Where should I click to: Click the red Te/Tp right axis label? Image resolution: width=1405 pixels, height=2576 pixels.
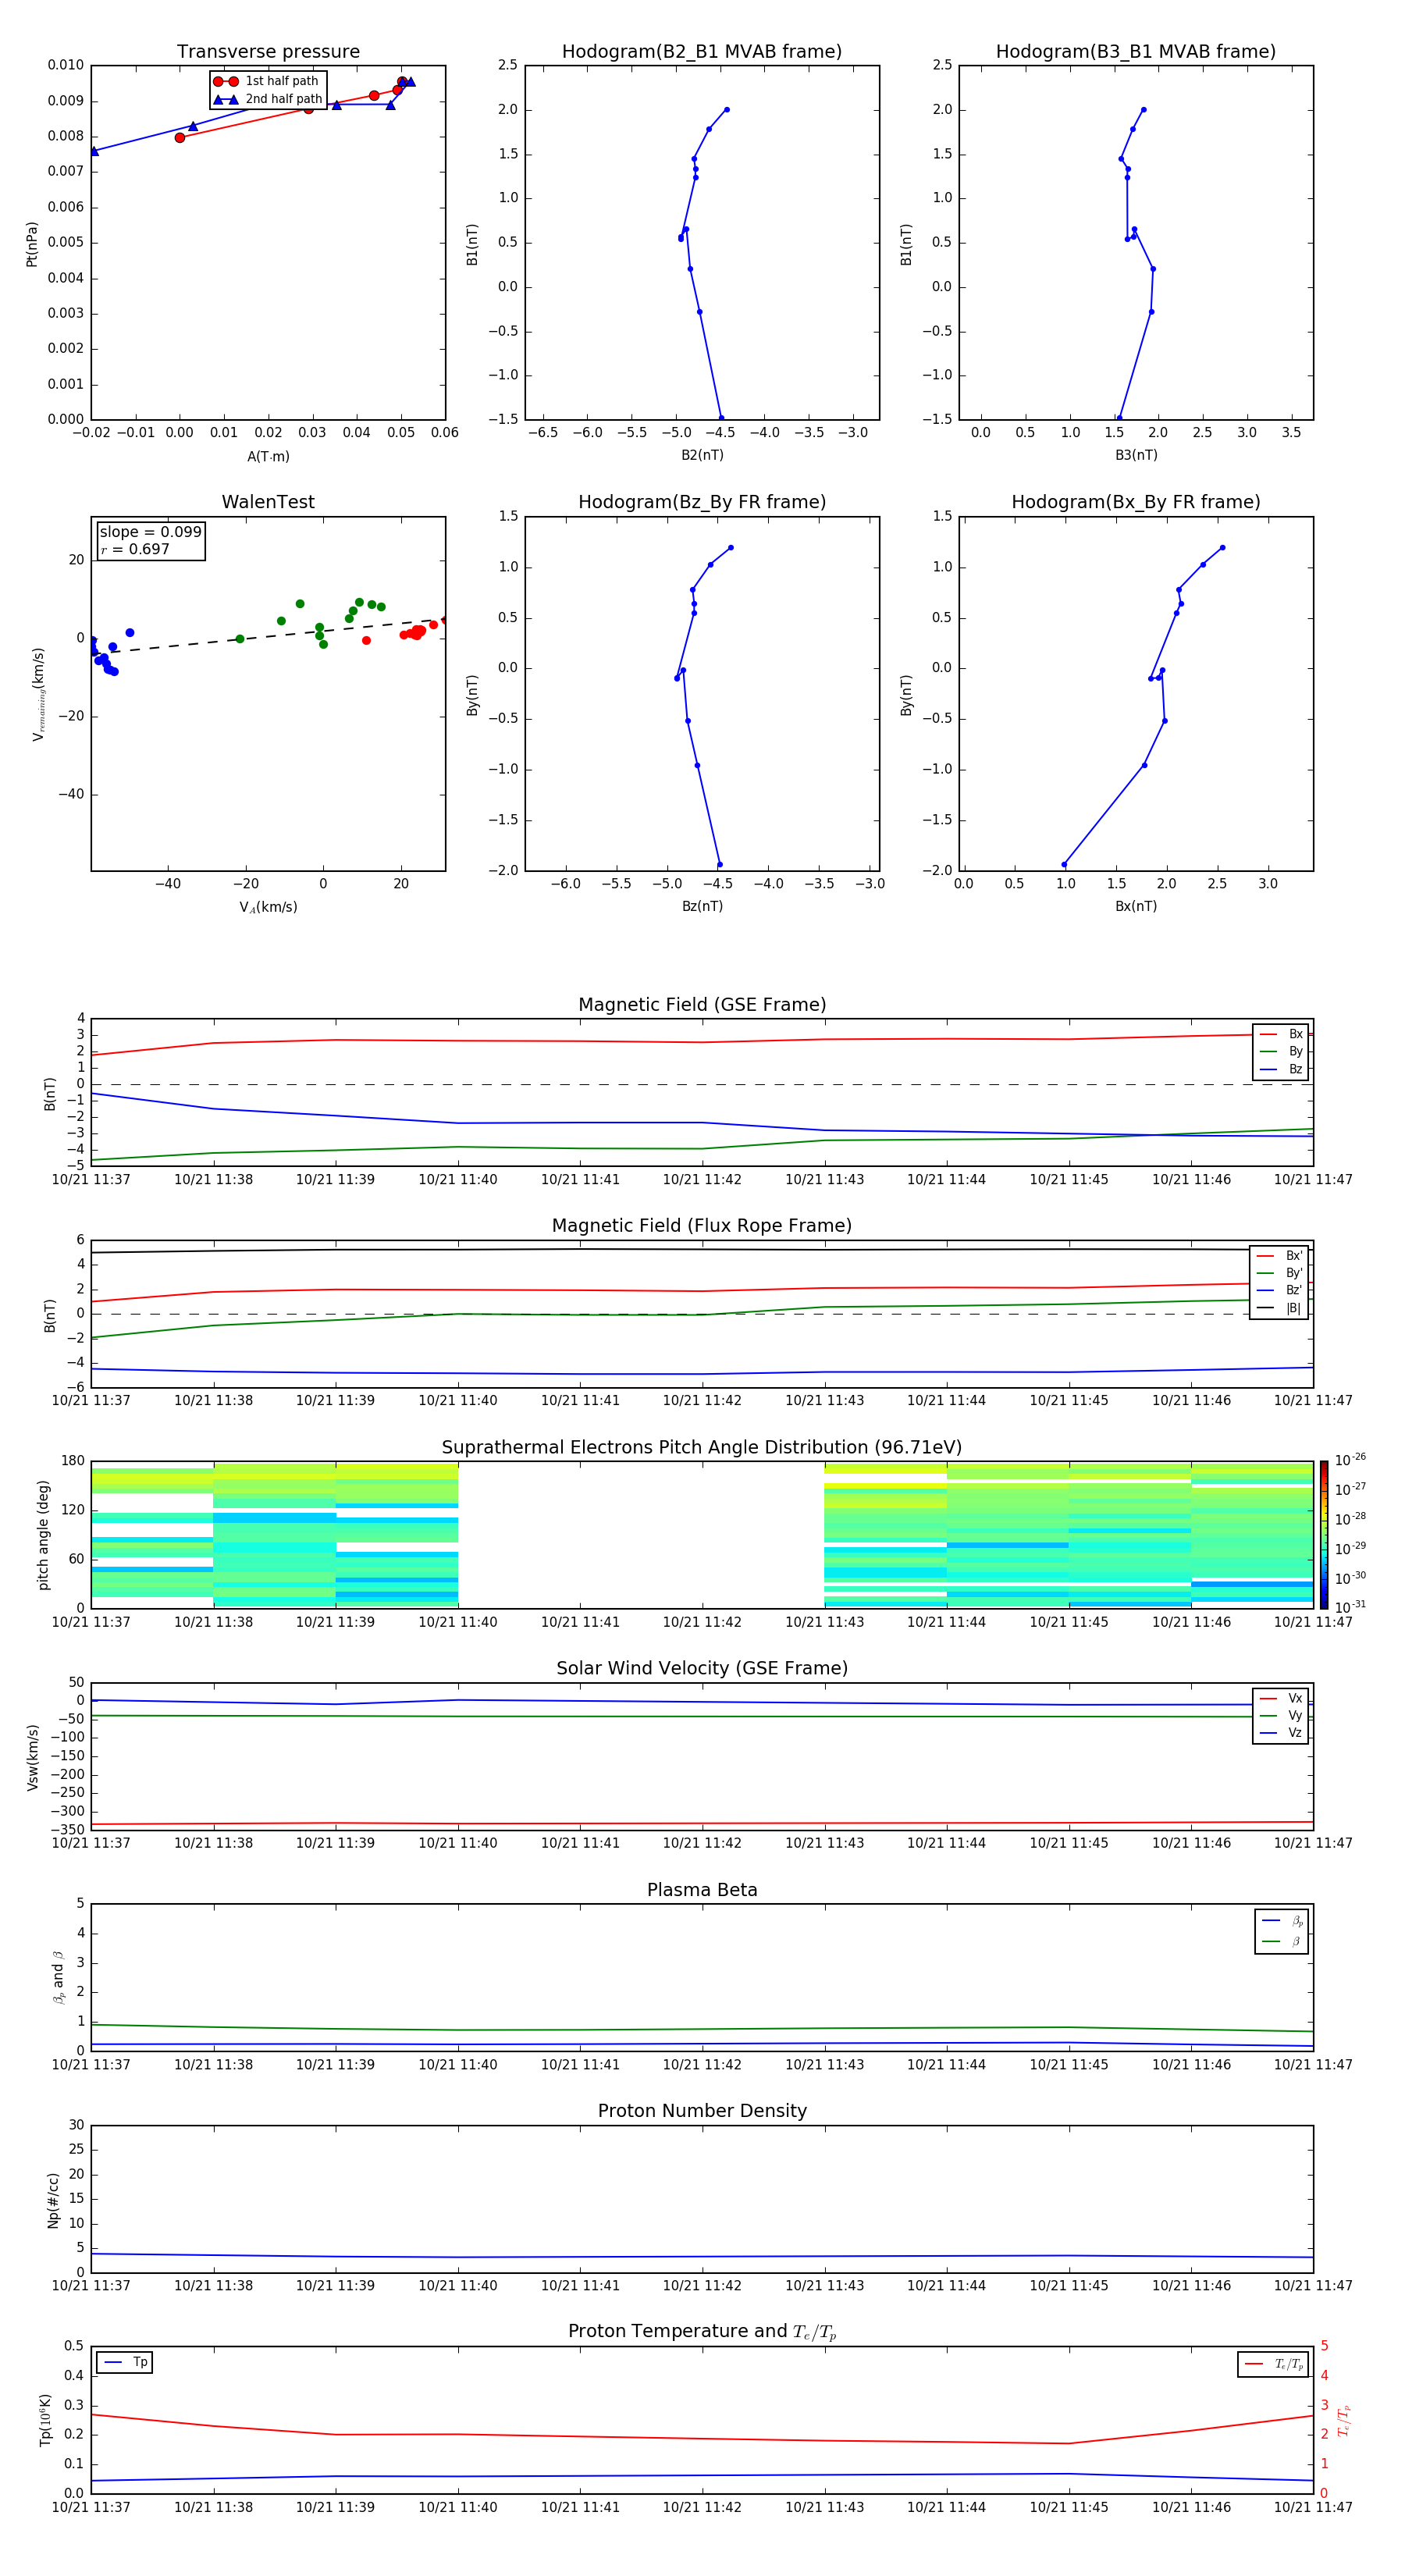coord(1344,2420)
